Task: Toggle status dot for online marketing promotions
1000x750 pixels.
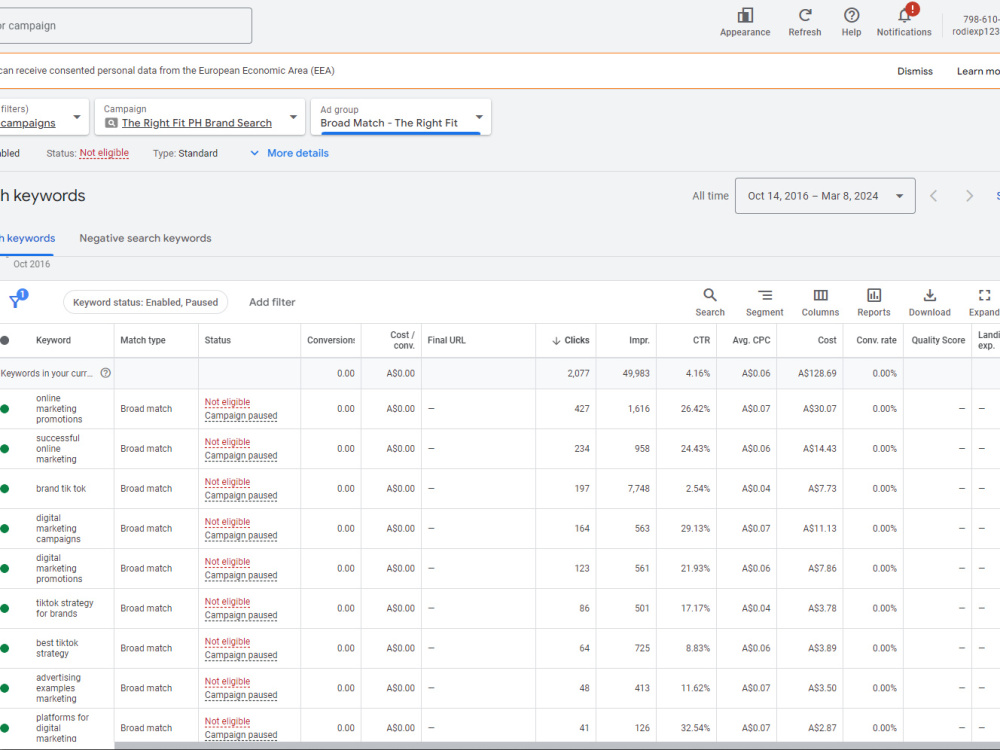Action: coord(4,409)
